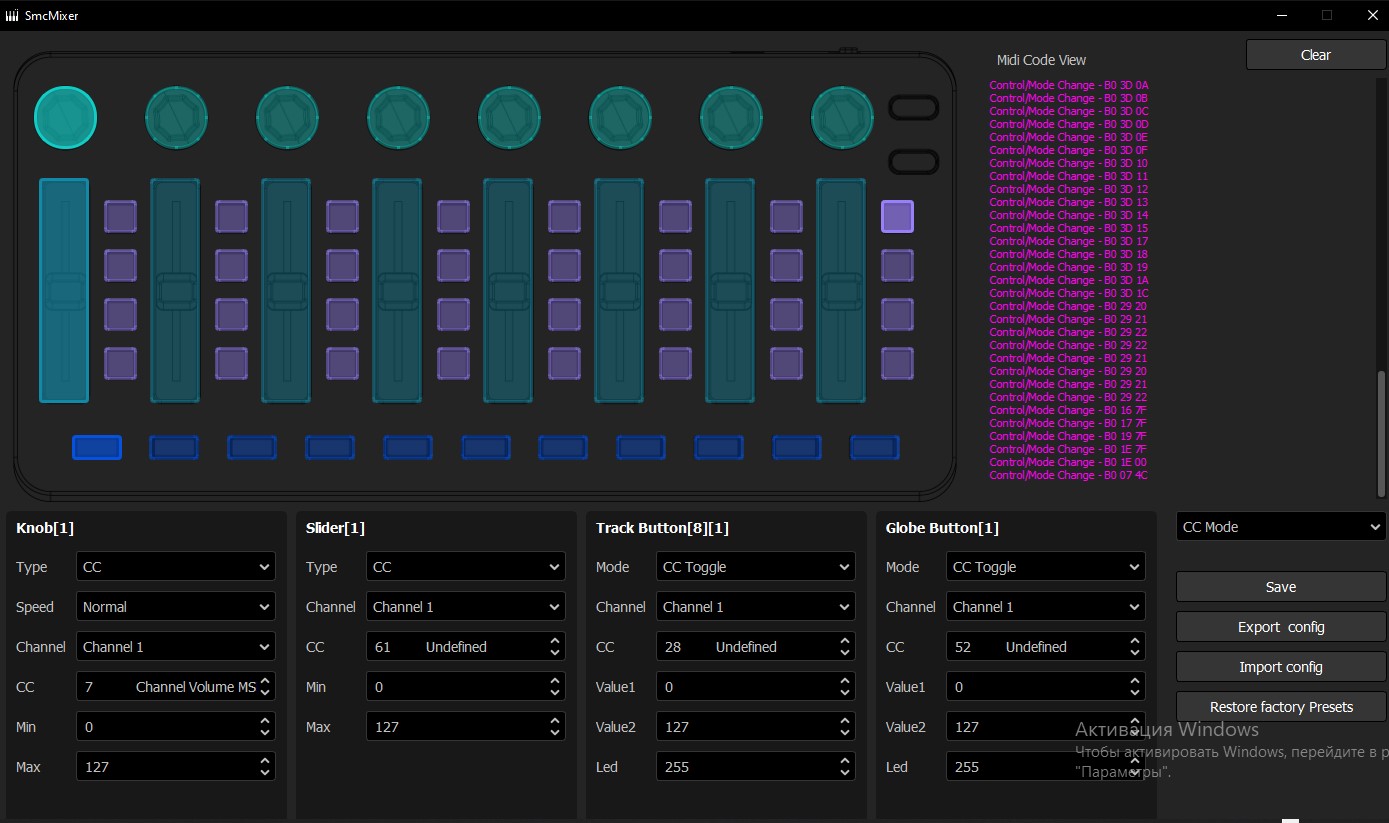Toggle the top track button beside first slider
The height and width of the screenshot is (823, 1389).
pyautogui.click(x=121, y=216)
